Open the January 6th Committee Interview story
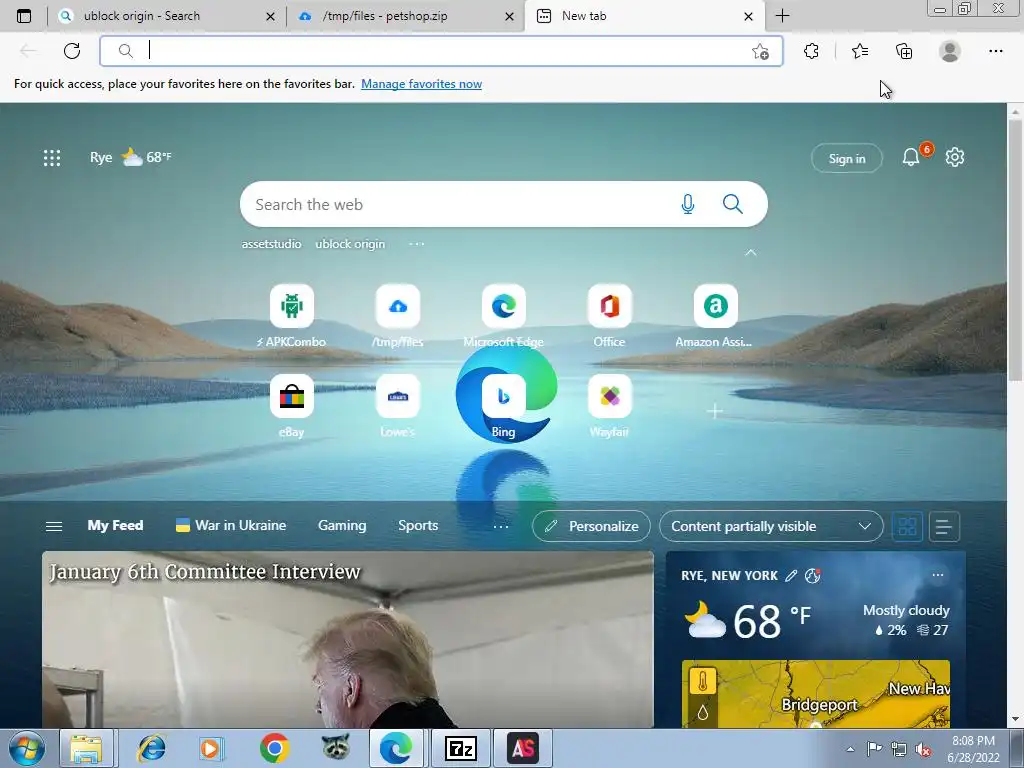1024x768 pixels. pos(347,639)
